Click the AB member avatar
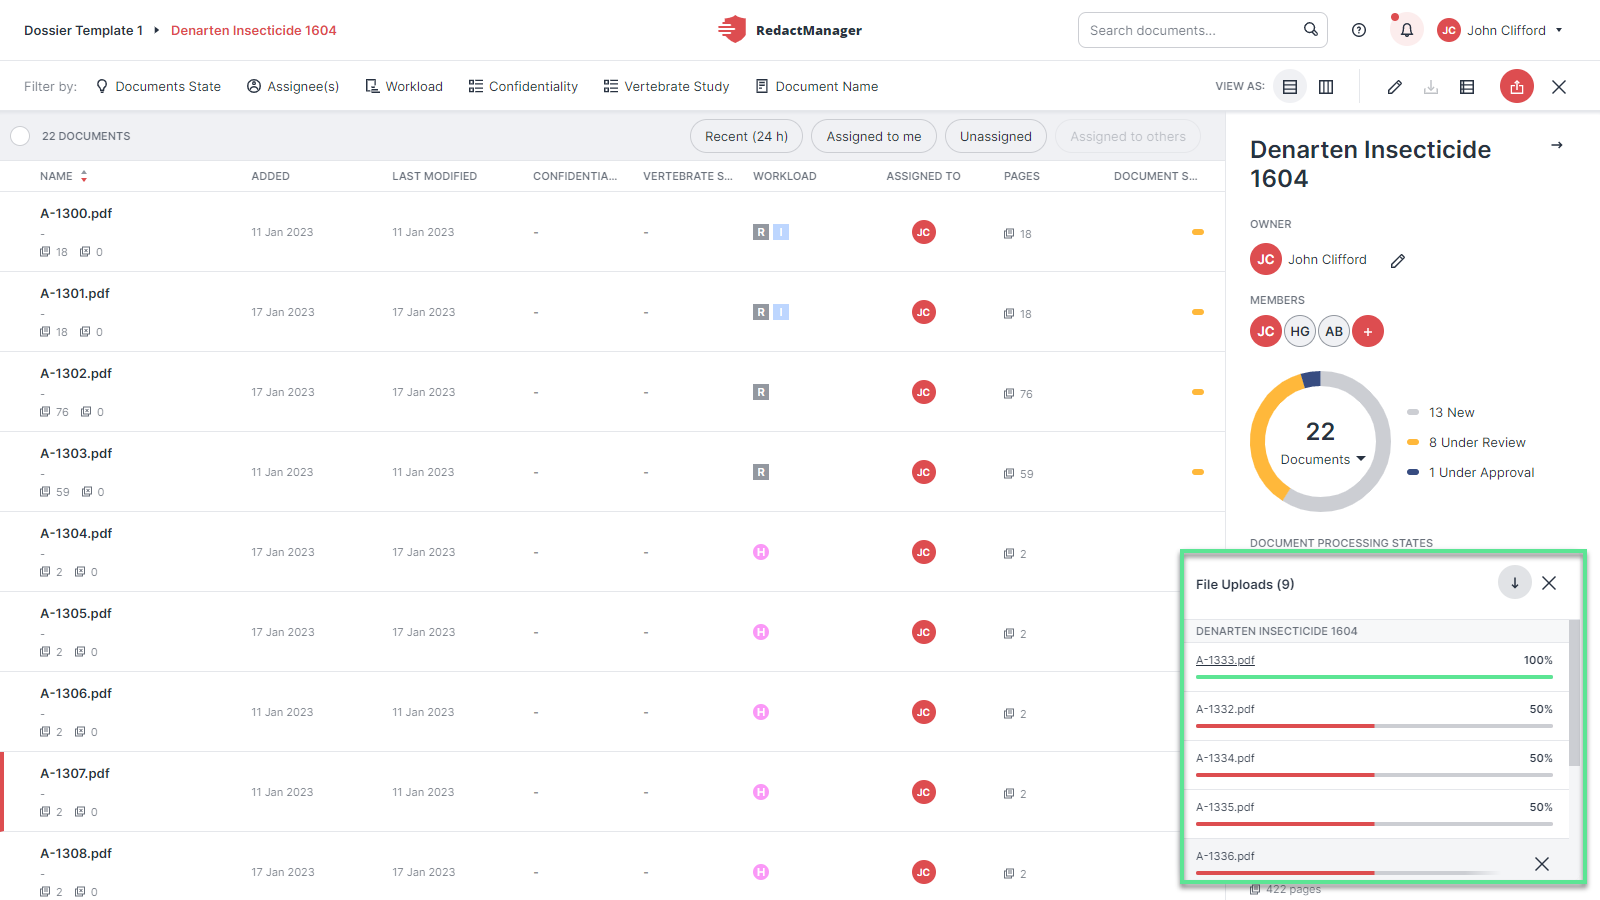This screenshot has width=1600, height=900. pyautogui.click(x=1334, y=331)
